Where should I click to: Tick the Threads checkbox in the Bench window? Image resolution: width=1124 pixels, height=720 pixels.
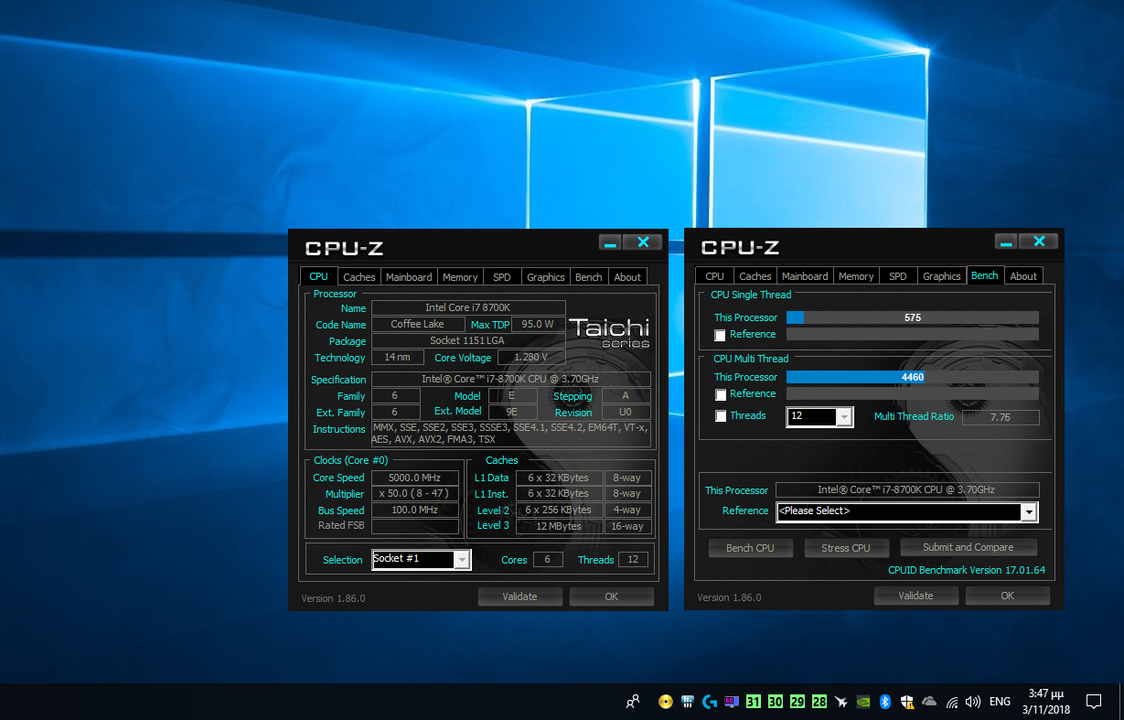(720, 416)
